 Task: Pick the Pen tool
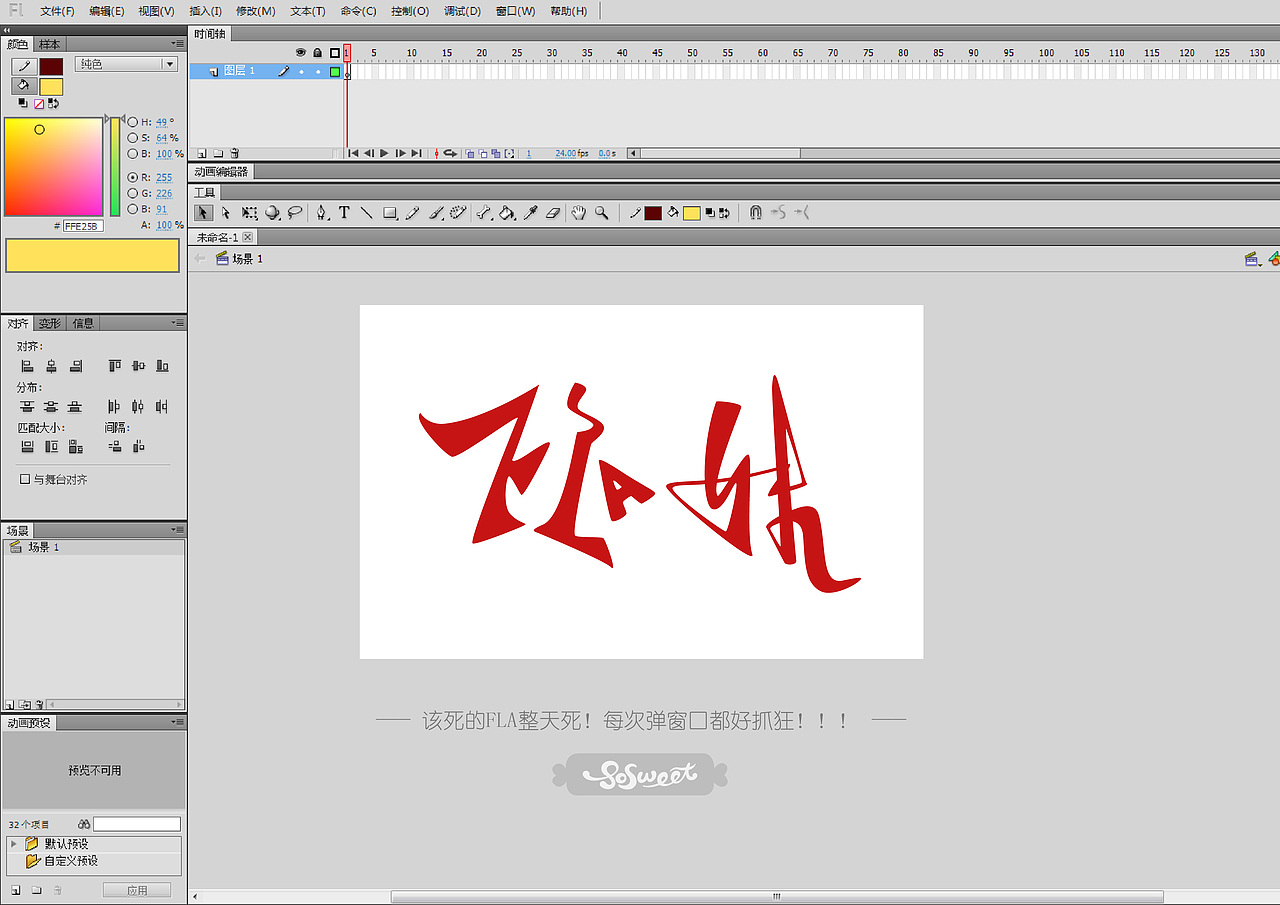pyautogui.click(x=322, y=212)
